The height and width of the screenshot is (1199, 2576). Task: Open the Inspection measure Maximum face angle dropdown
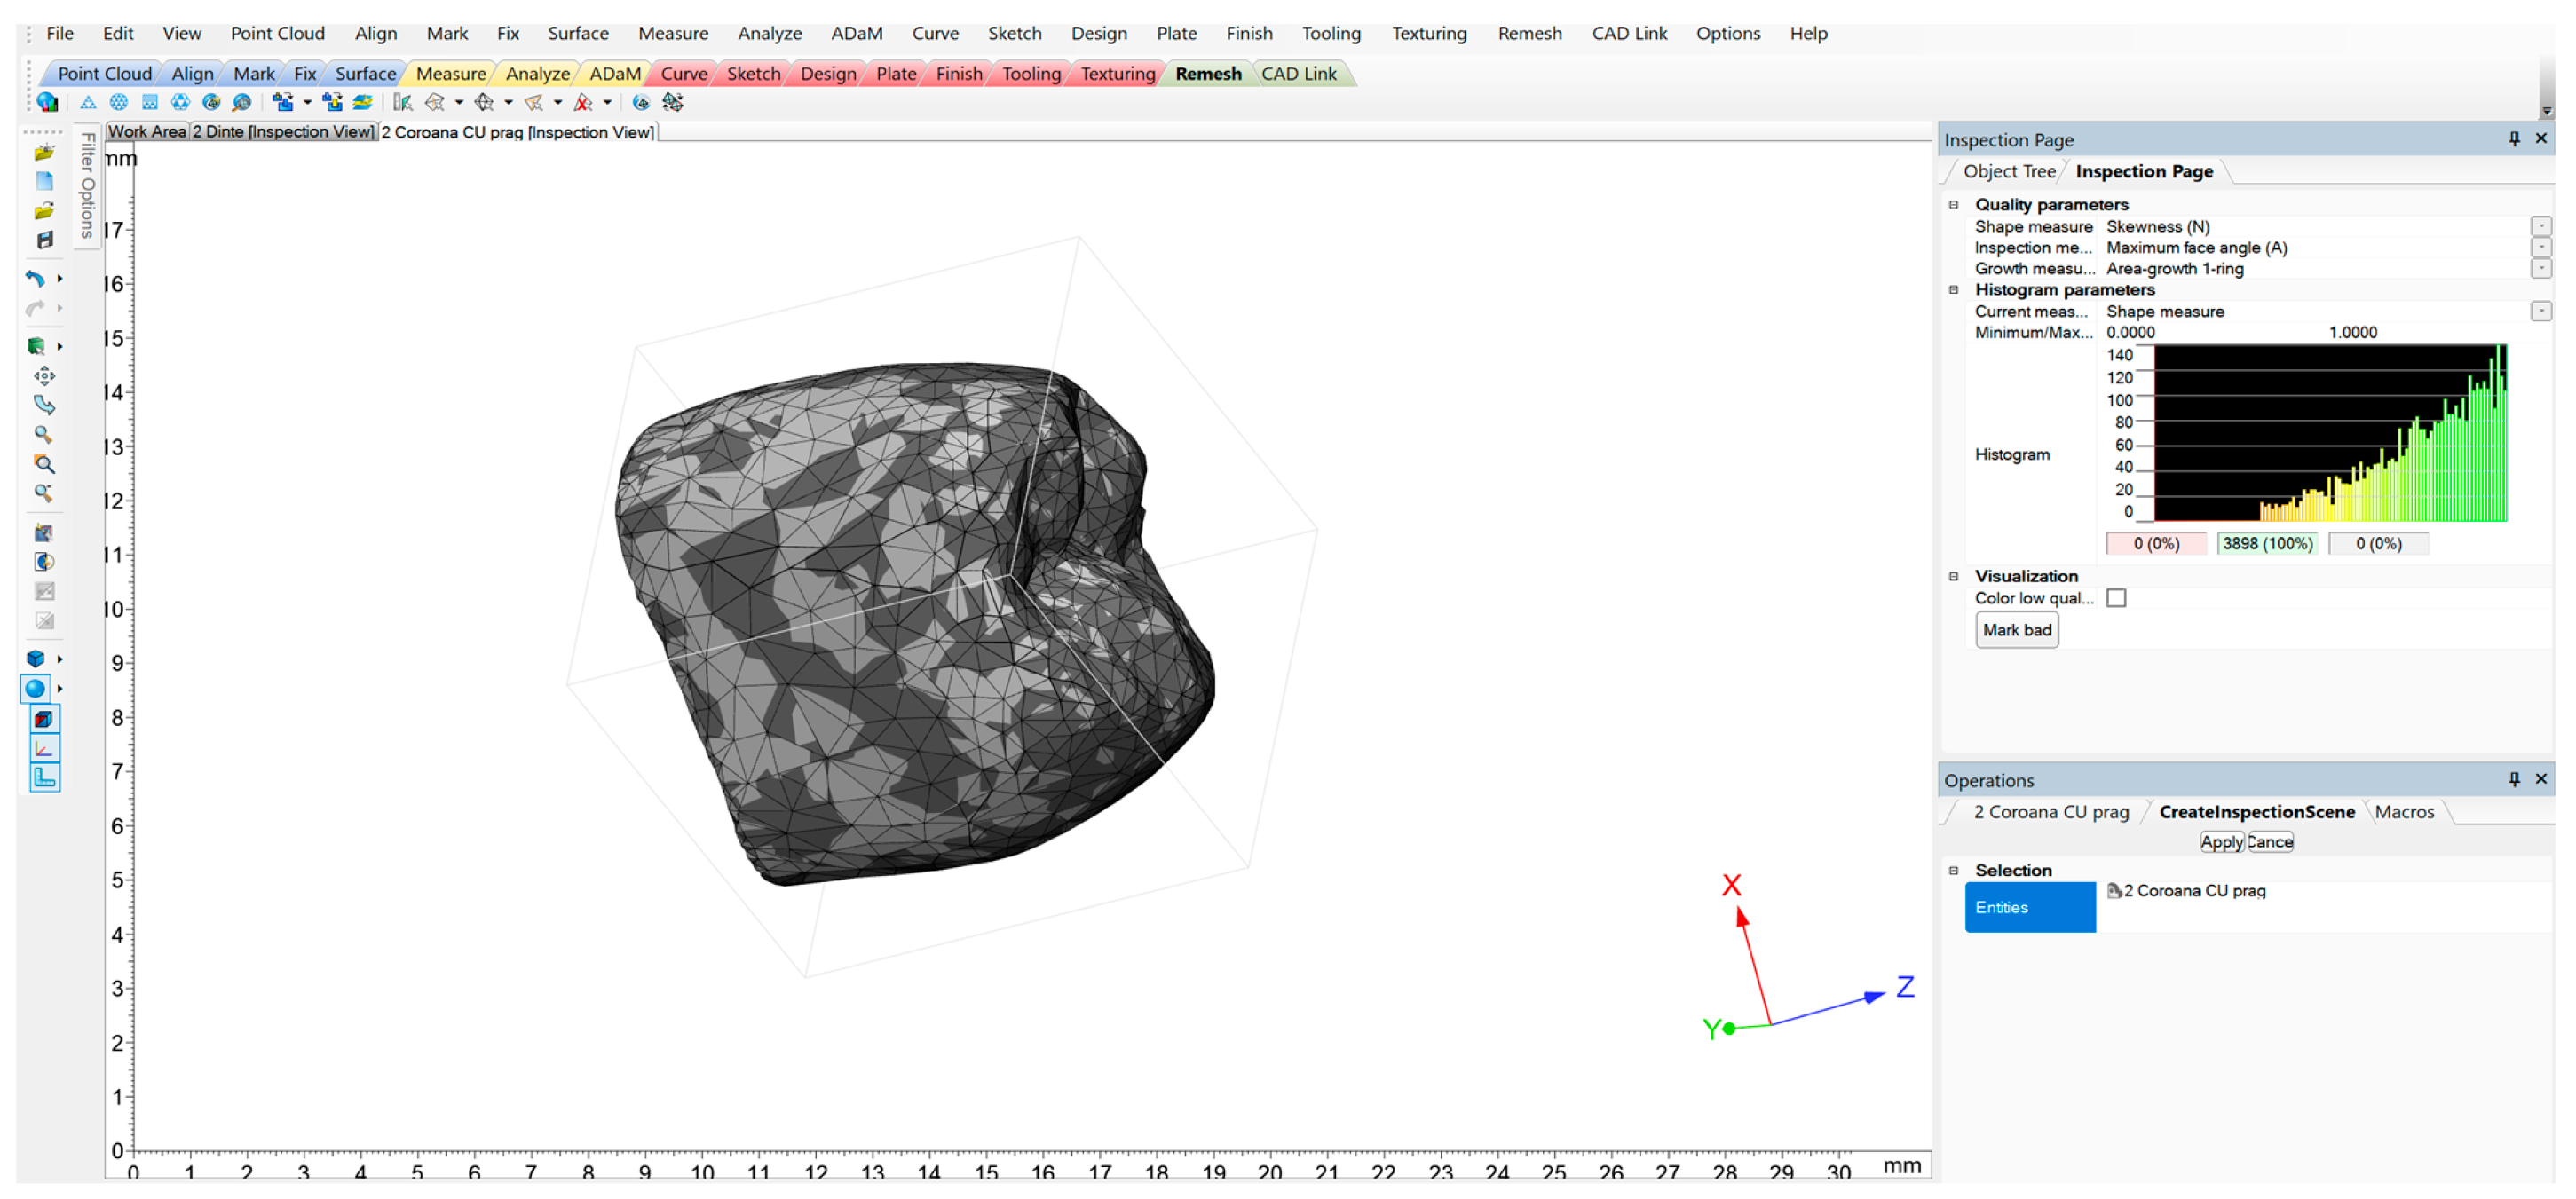2541,248
